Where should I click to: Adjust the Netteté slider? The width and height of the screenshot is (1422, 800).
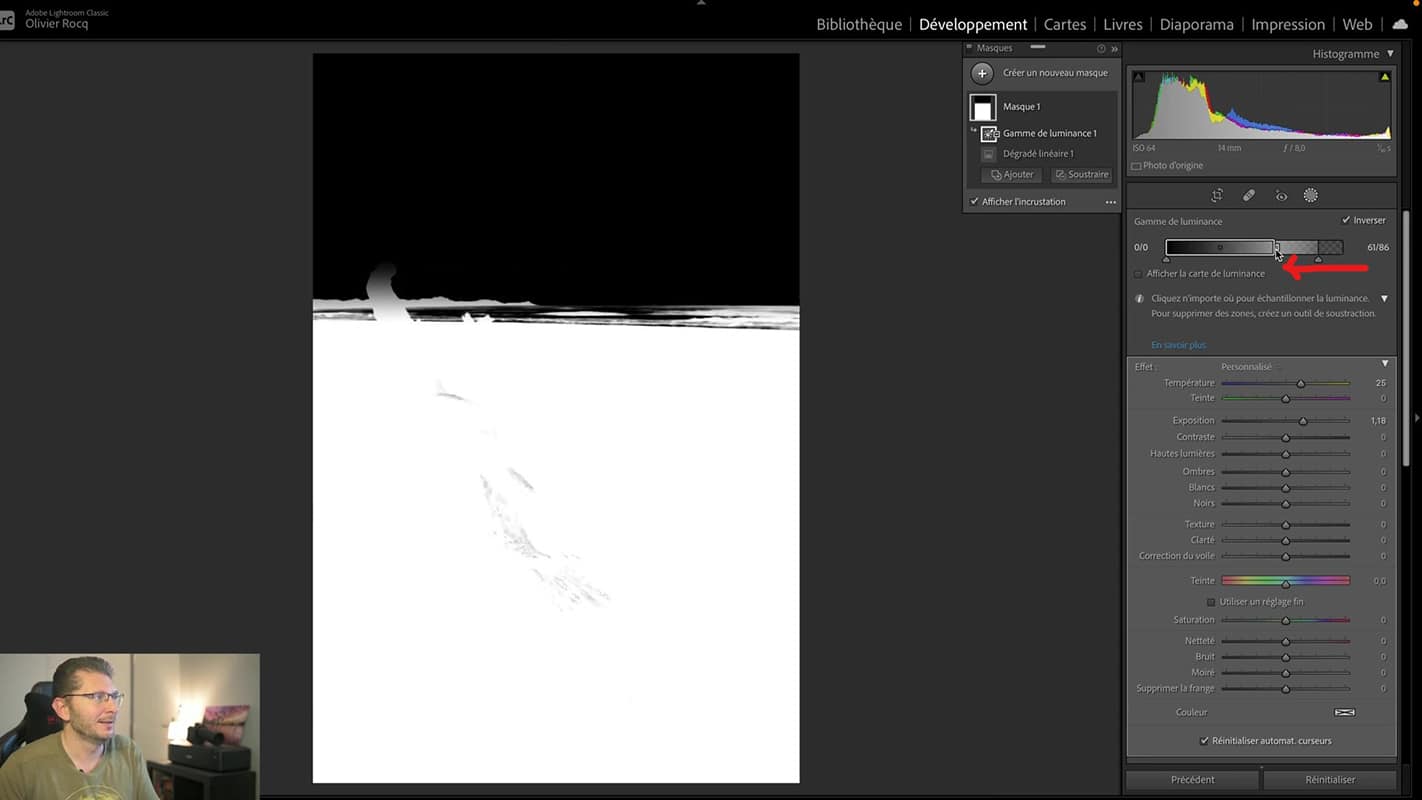click(1286, 641)
